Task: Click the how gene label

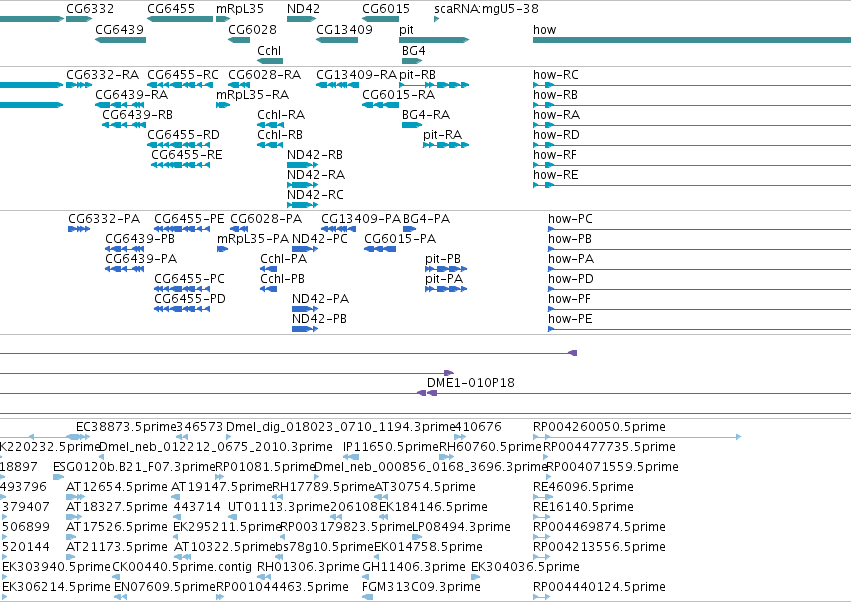Action: click(544, 29)
